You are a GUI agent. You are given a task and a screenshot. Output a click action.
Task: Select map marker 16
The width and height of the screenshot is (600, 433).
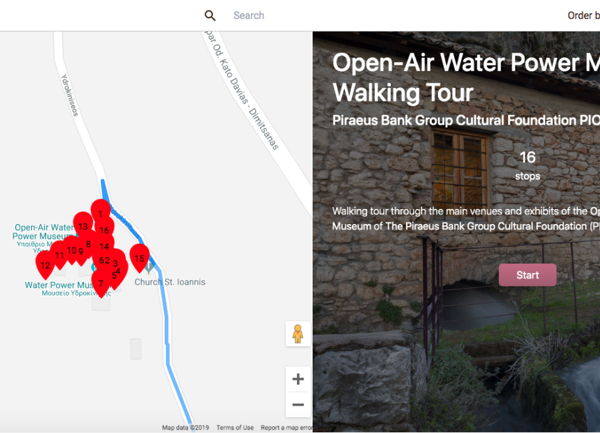(x=104, y=230)
